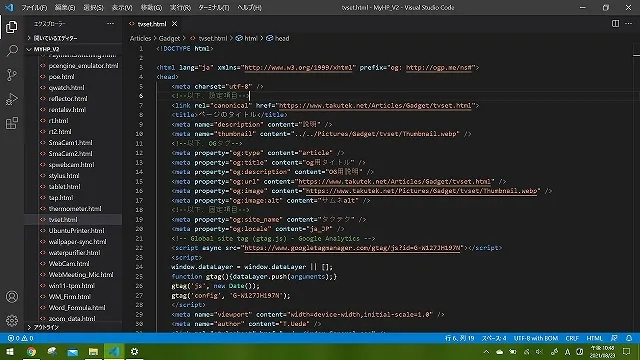Open the canonical link URL on line 7
Image resolution: width=640 pixels, height=360 pixels.
pos(375,105)
